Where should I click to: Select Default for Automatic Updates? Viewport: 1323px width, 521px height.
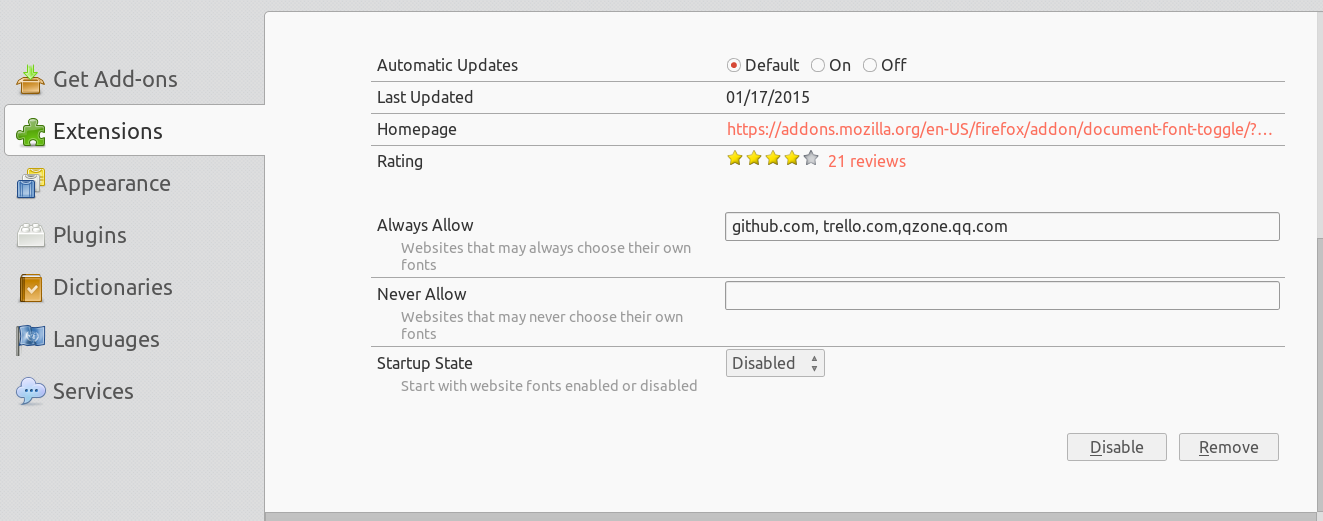pyautogui.click(x=763, y=65)
